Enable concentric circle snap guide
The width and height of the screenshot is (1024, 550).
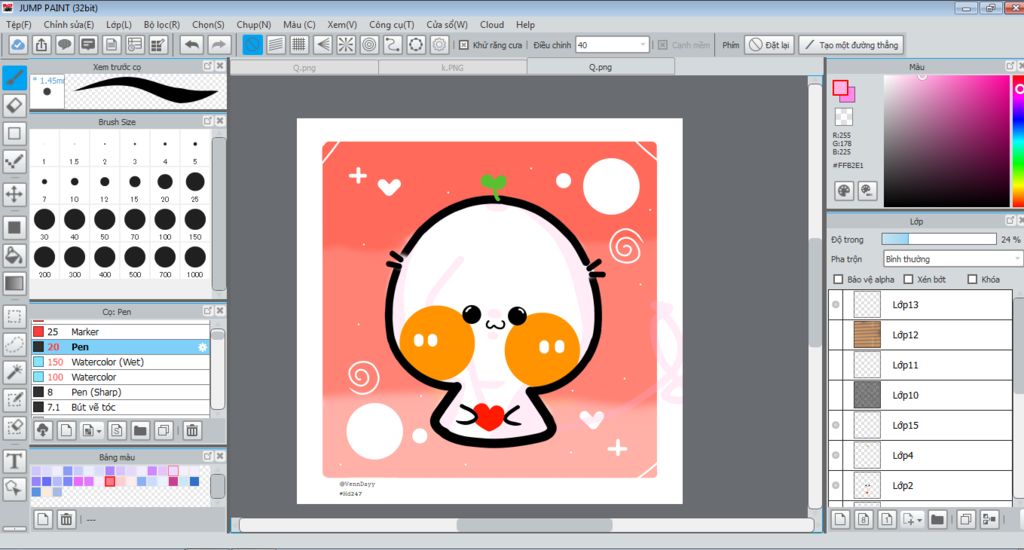tap(369, 45)
